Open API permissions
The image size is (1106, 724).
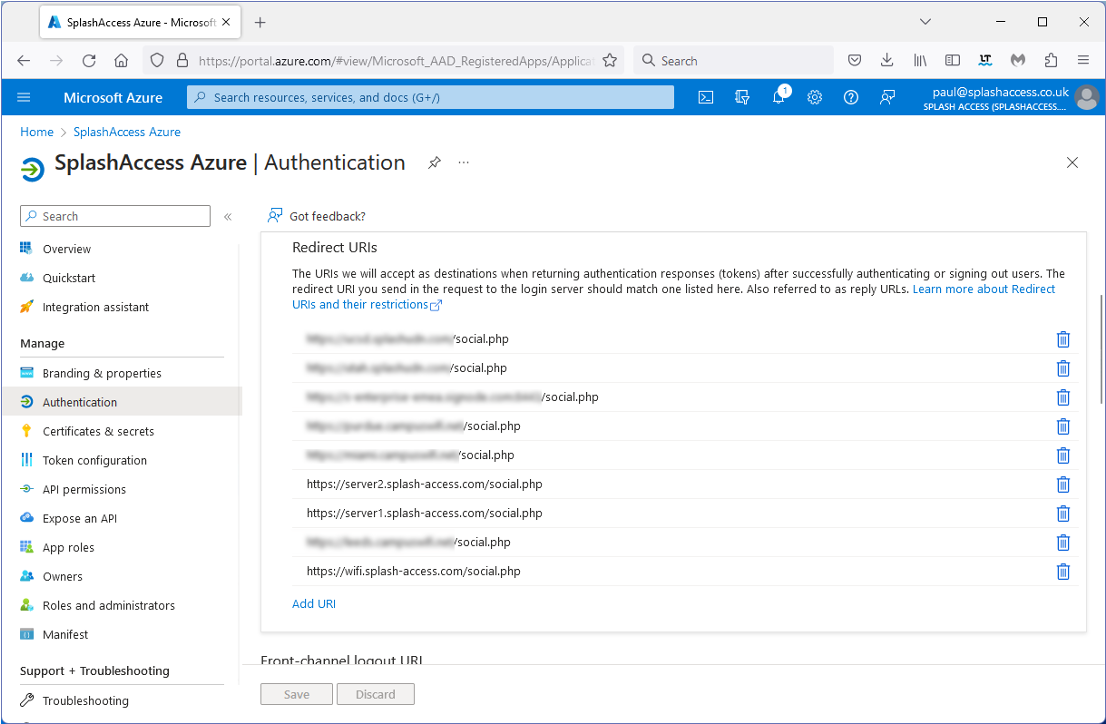click(x=84, y=489)
